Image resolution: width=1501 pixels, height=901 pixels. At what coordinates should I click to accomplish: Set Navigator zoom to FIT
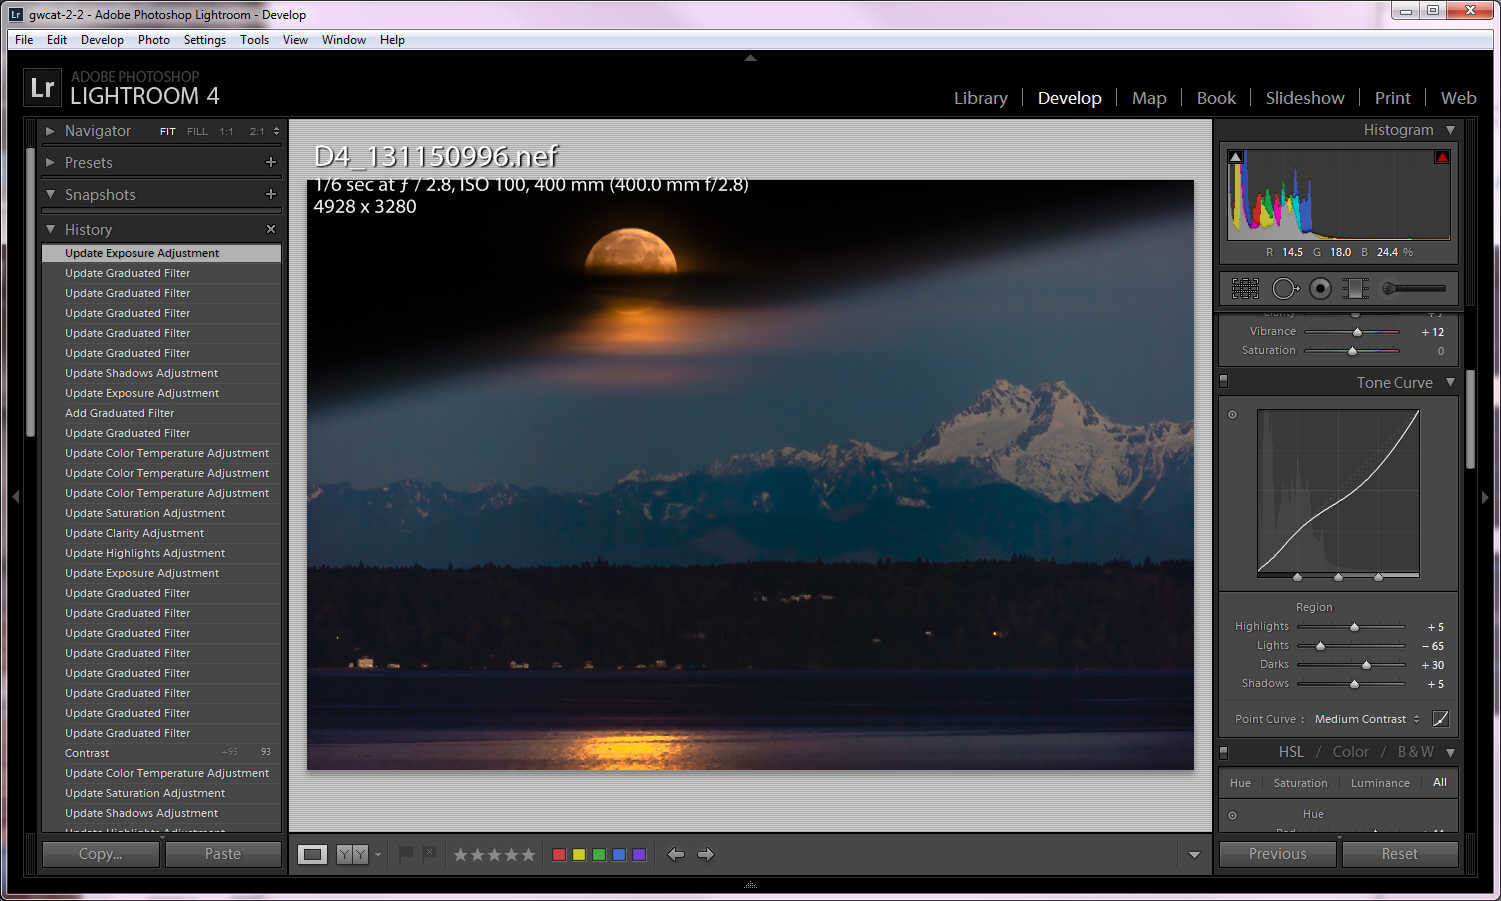pos(167,131)
